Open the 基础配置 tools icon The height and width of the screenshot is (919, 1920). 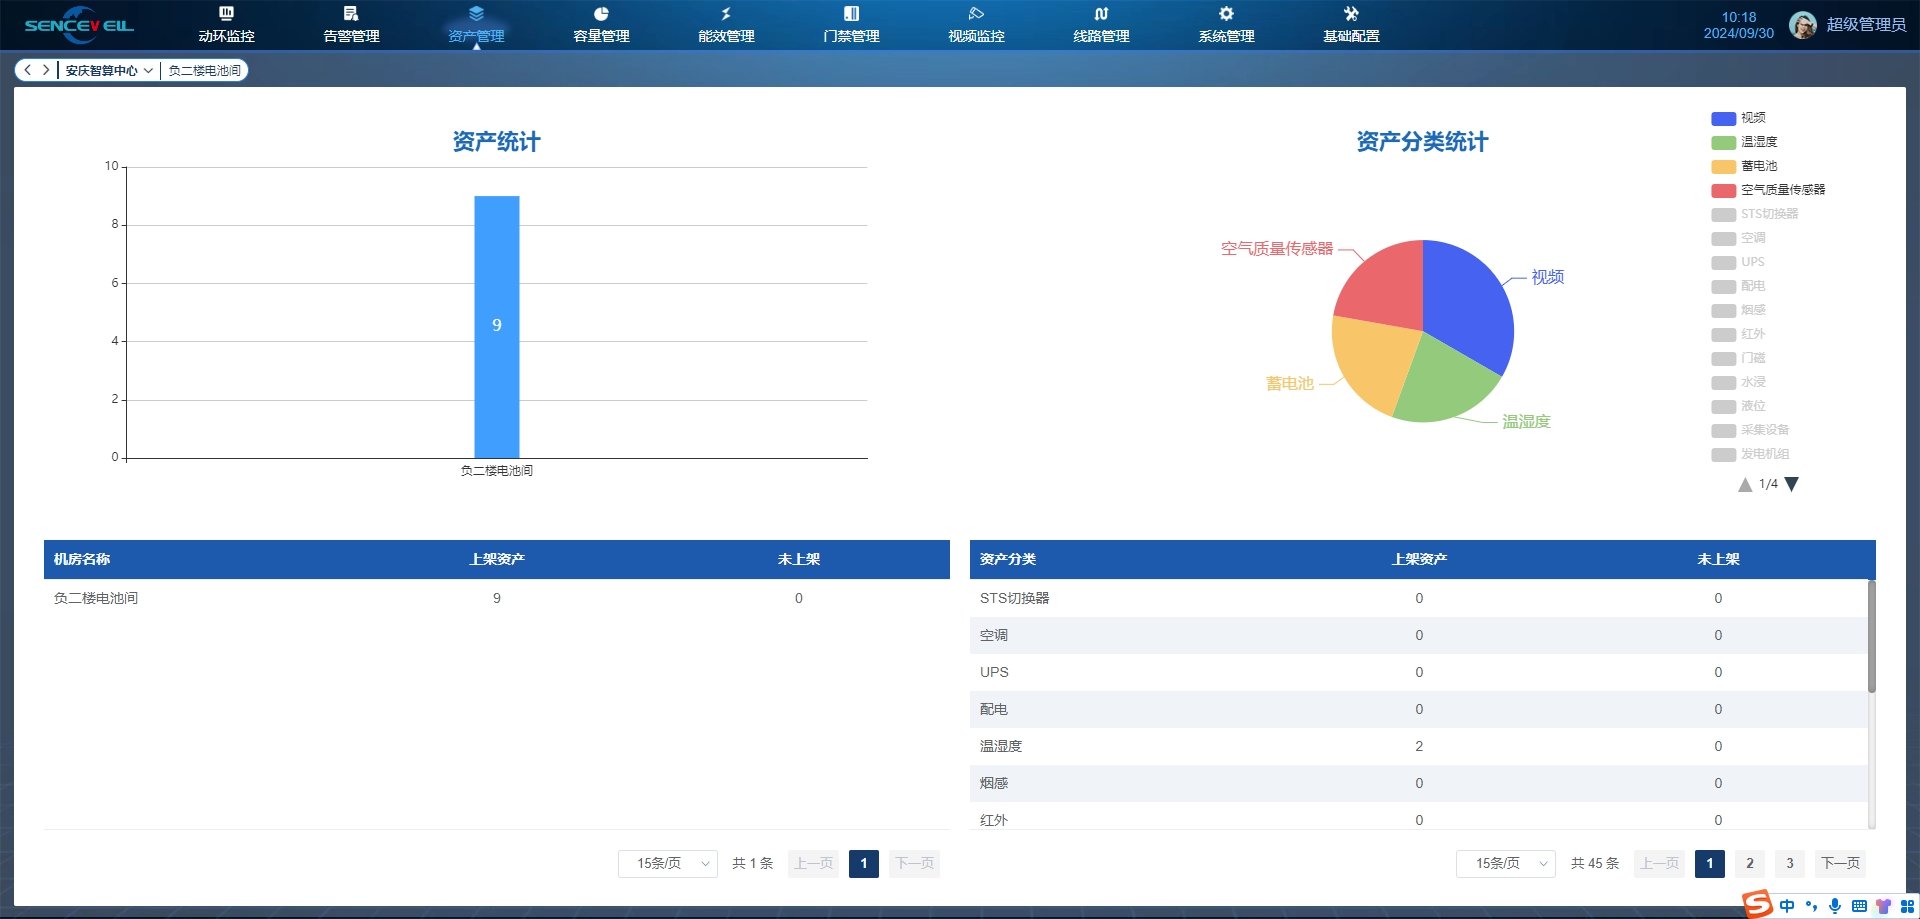tap(1351, 14)
